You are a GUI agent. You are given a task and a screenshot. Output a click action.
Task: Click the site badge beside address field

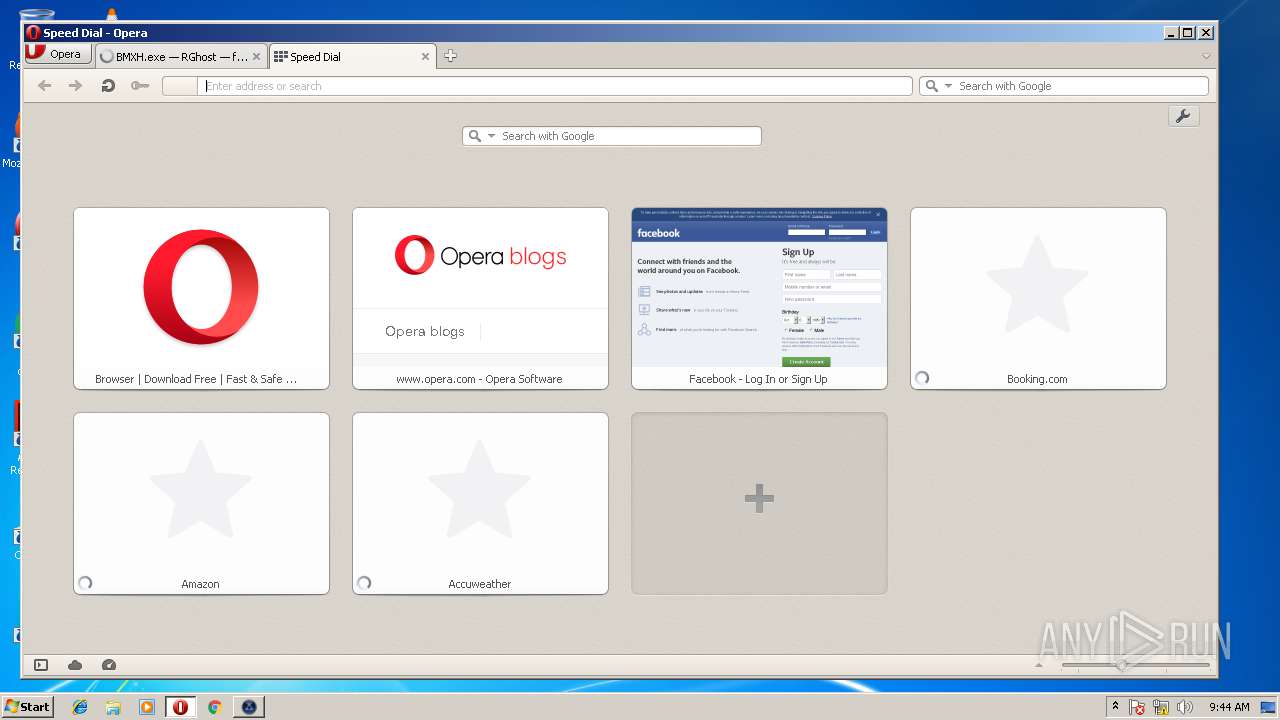point(179,86)
